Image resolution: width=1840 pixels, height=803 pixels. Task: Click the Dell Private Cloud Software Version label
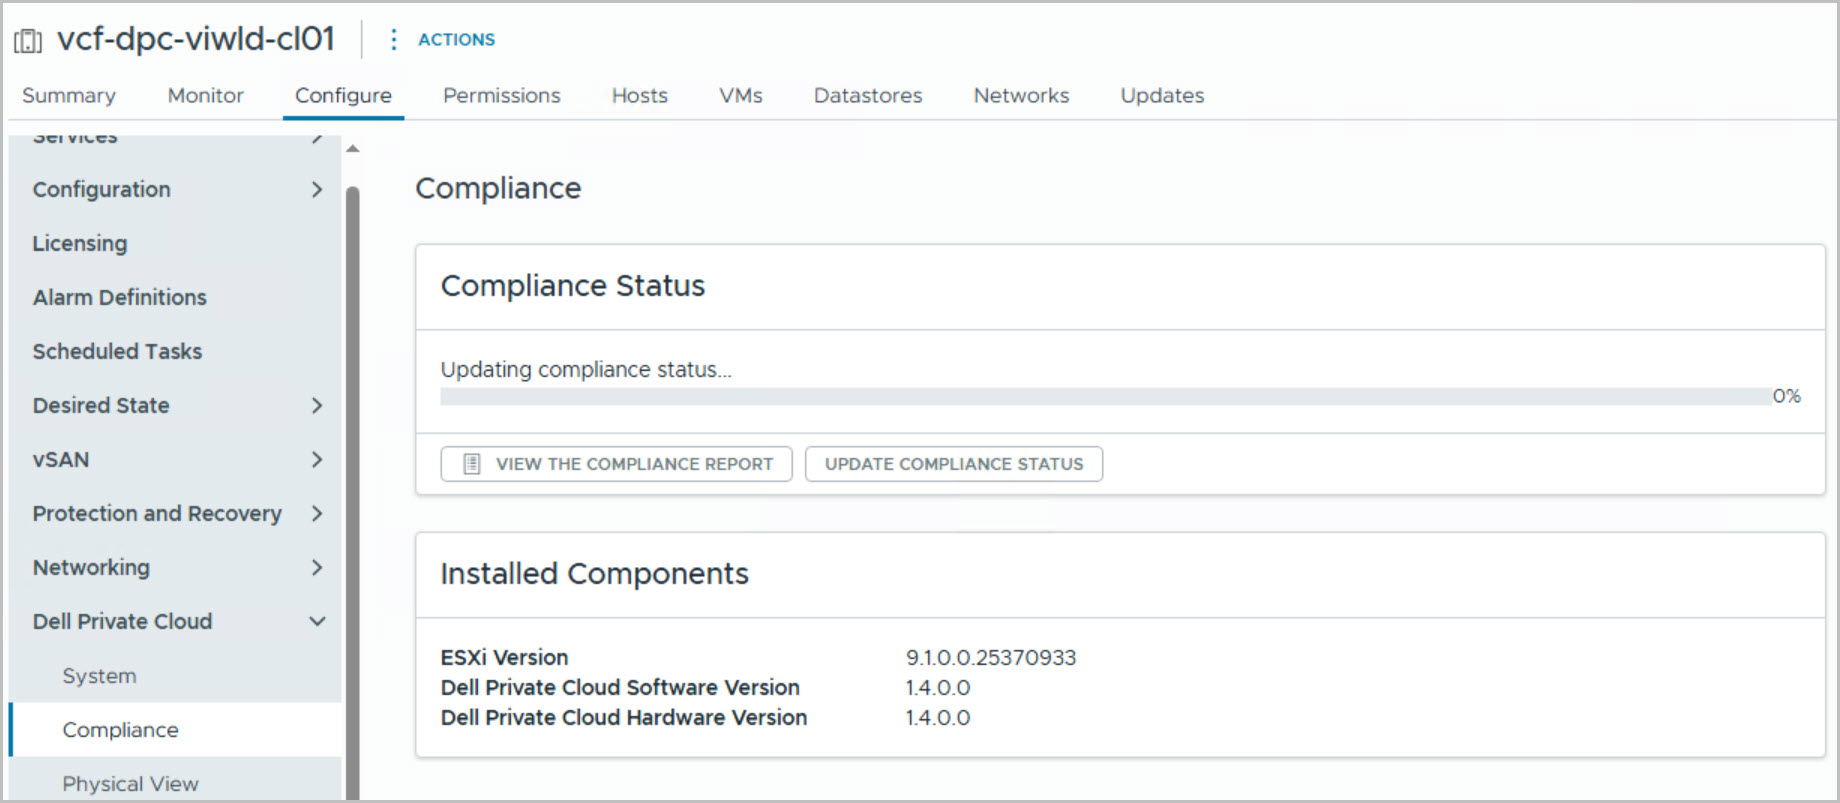620,687
